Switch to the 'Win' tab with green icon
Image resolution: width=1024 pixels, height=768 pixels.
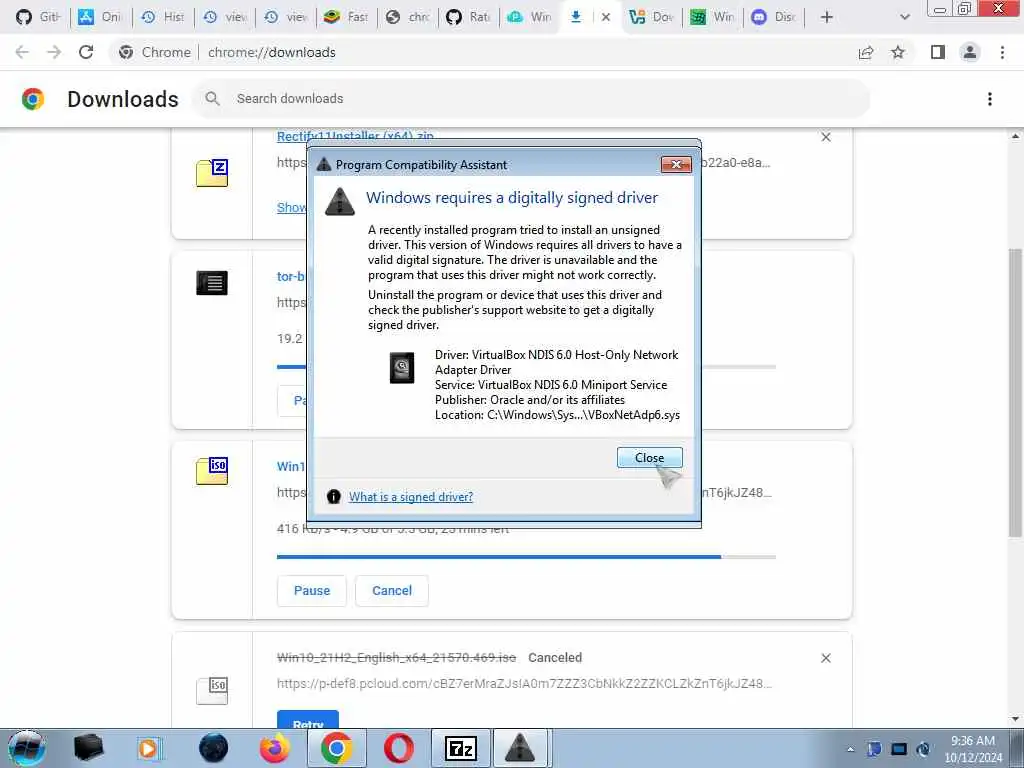pos(713,17)
